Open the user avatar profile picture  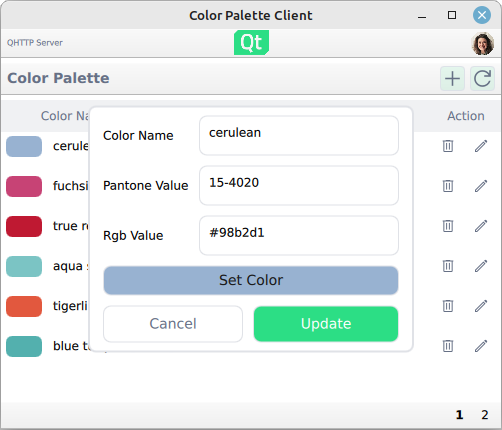(x=482, y=43)
